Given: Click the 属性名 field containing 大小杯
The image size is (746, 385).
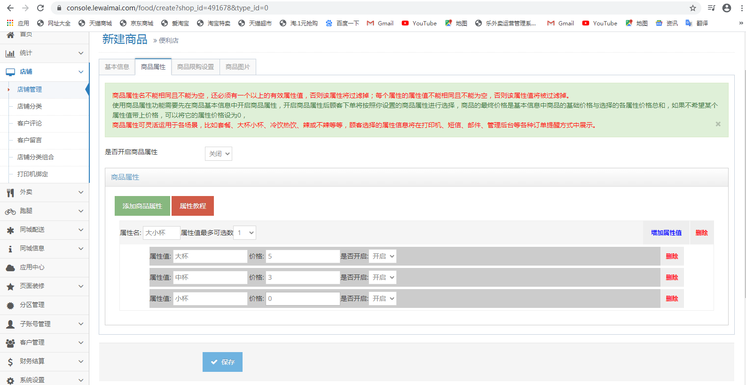Looking at the screenshot, I should 161,233.
